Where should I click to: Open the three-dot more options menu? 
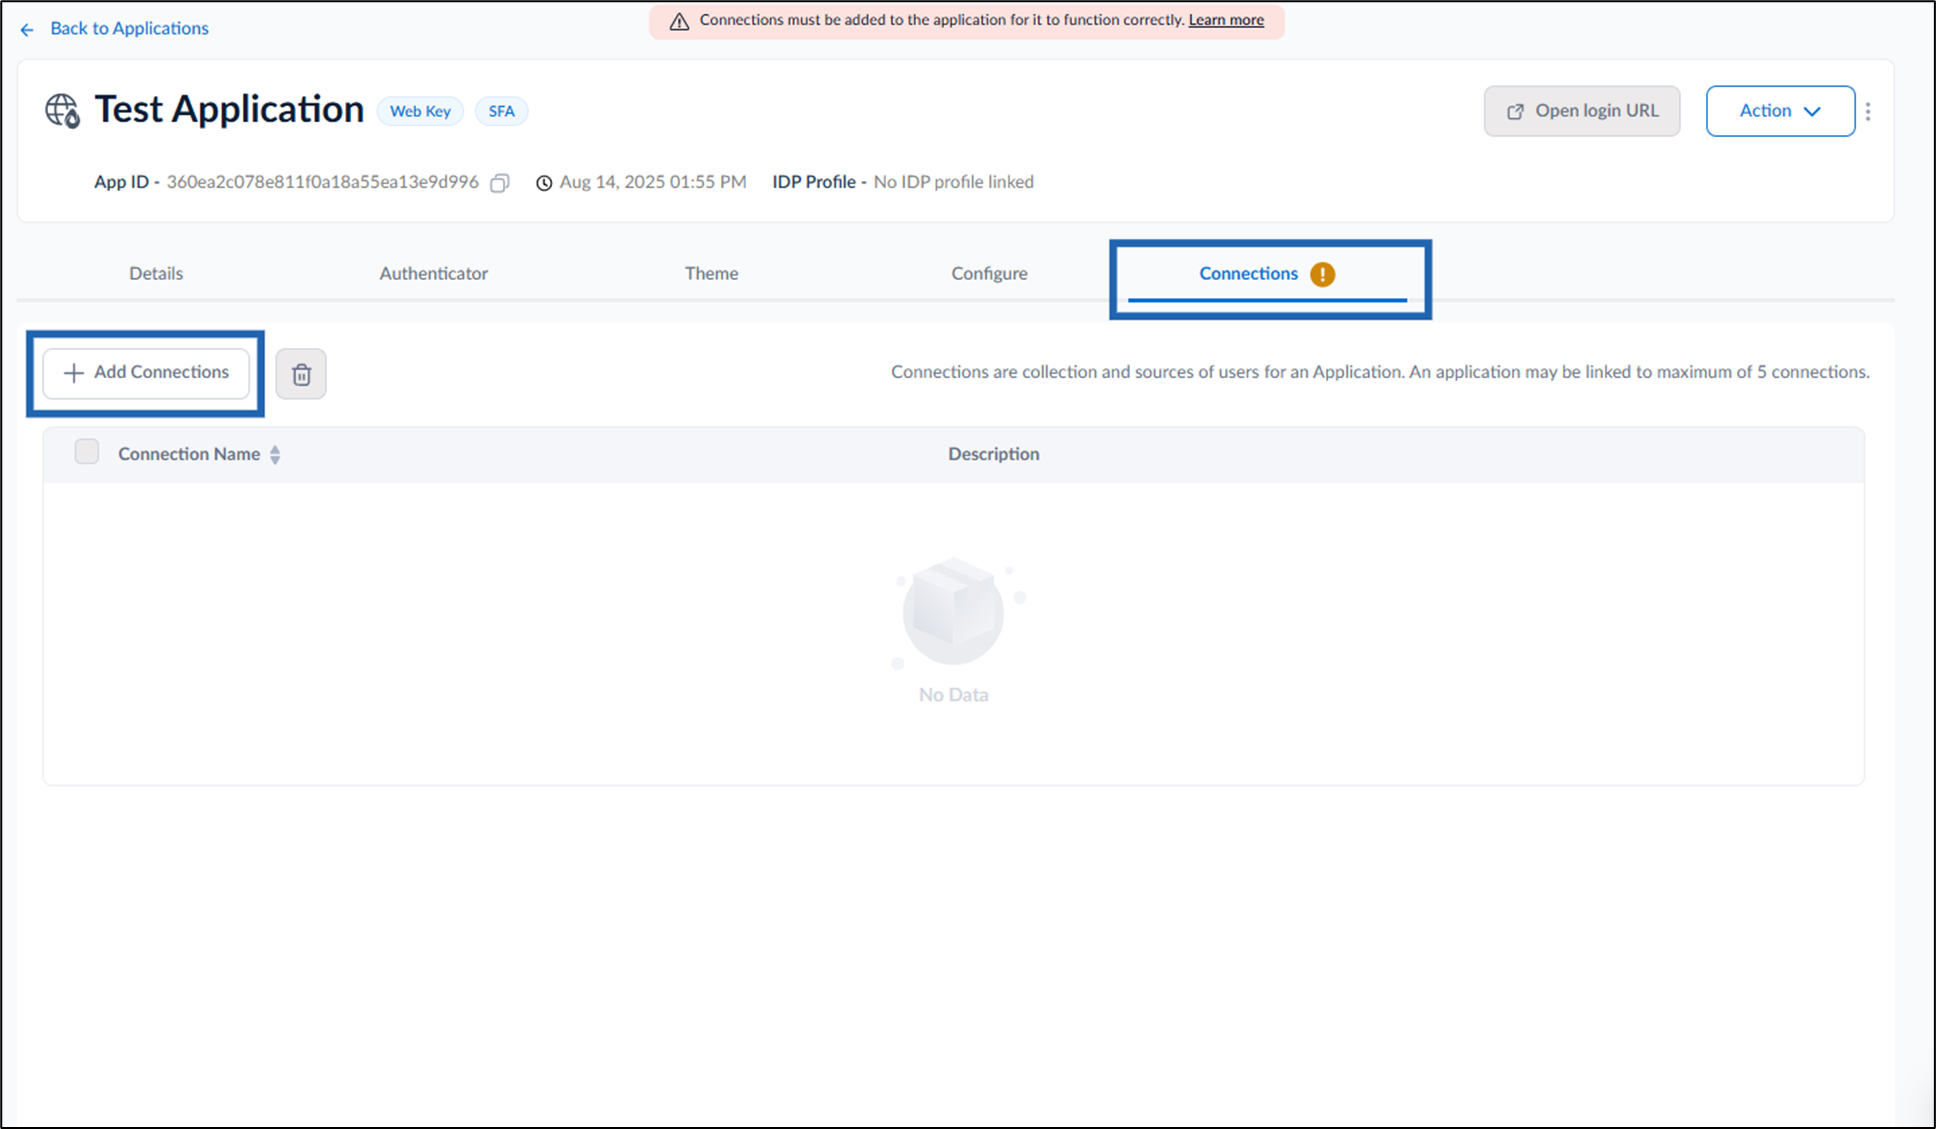(1868, 111)
